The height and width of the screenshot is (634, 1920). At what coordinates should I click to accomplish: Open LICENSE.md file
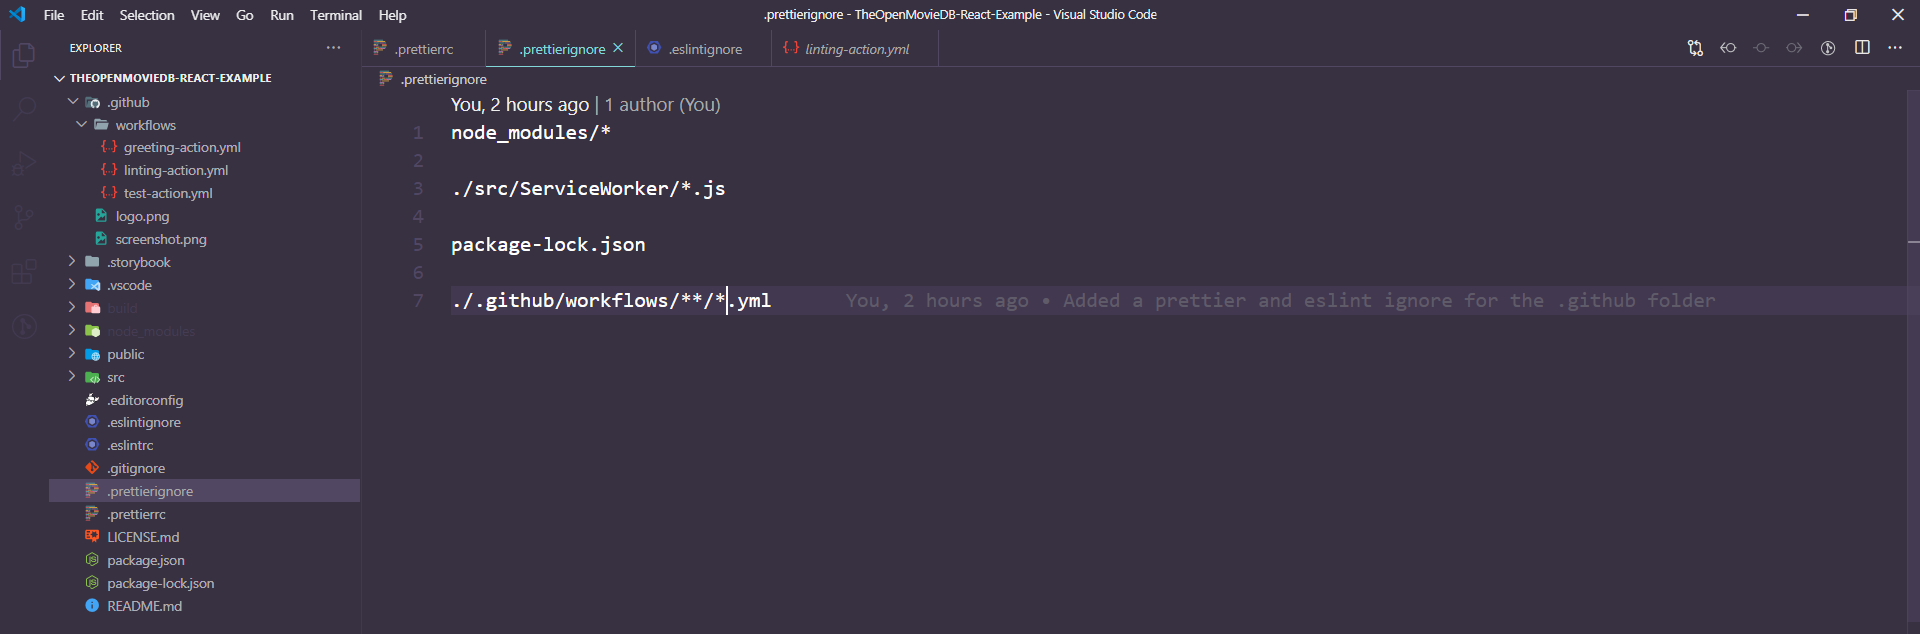pyautogui.click(x=204, y=537)
